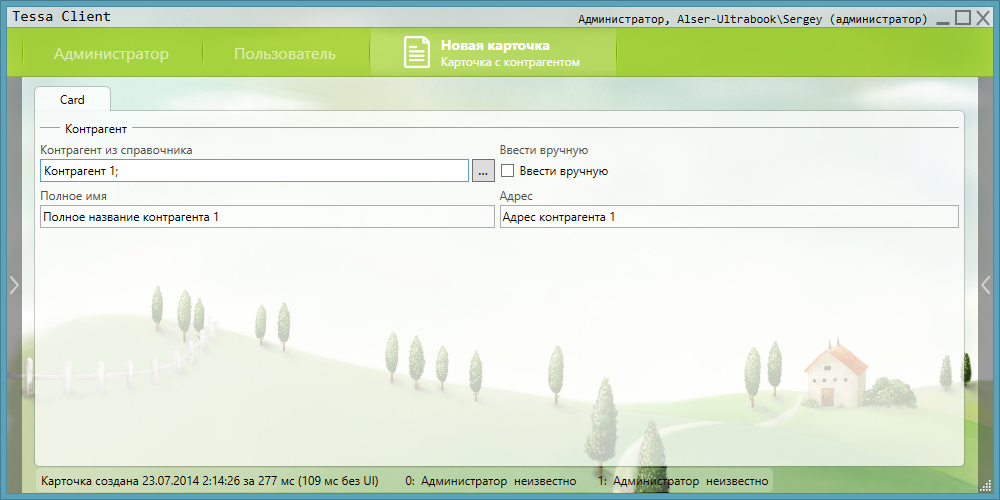Close the Tessa Client window
Viewport: 1000px width, 500px height.
pyautogui.click(x=983, y=18)
